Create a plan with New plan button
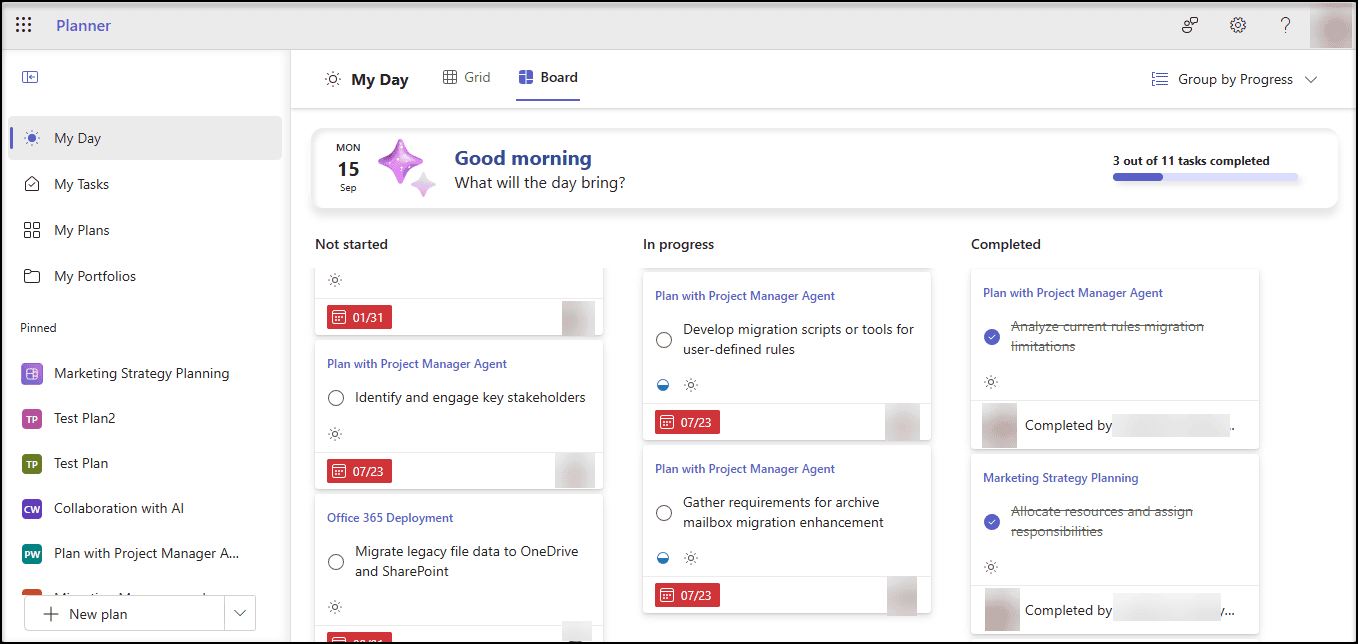The height and width of the screenshot is (644, 1358). [125, 613]
